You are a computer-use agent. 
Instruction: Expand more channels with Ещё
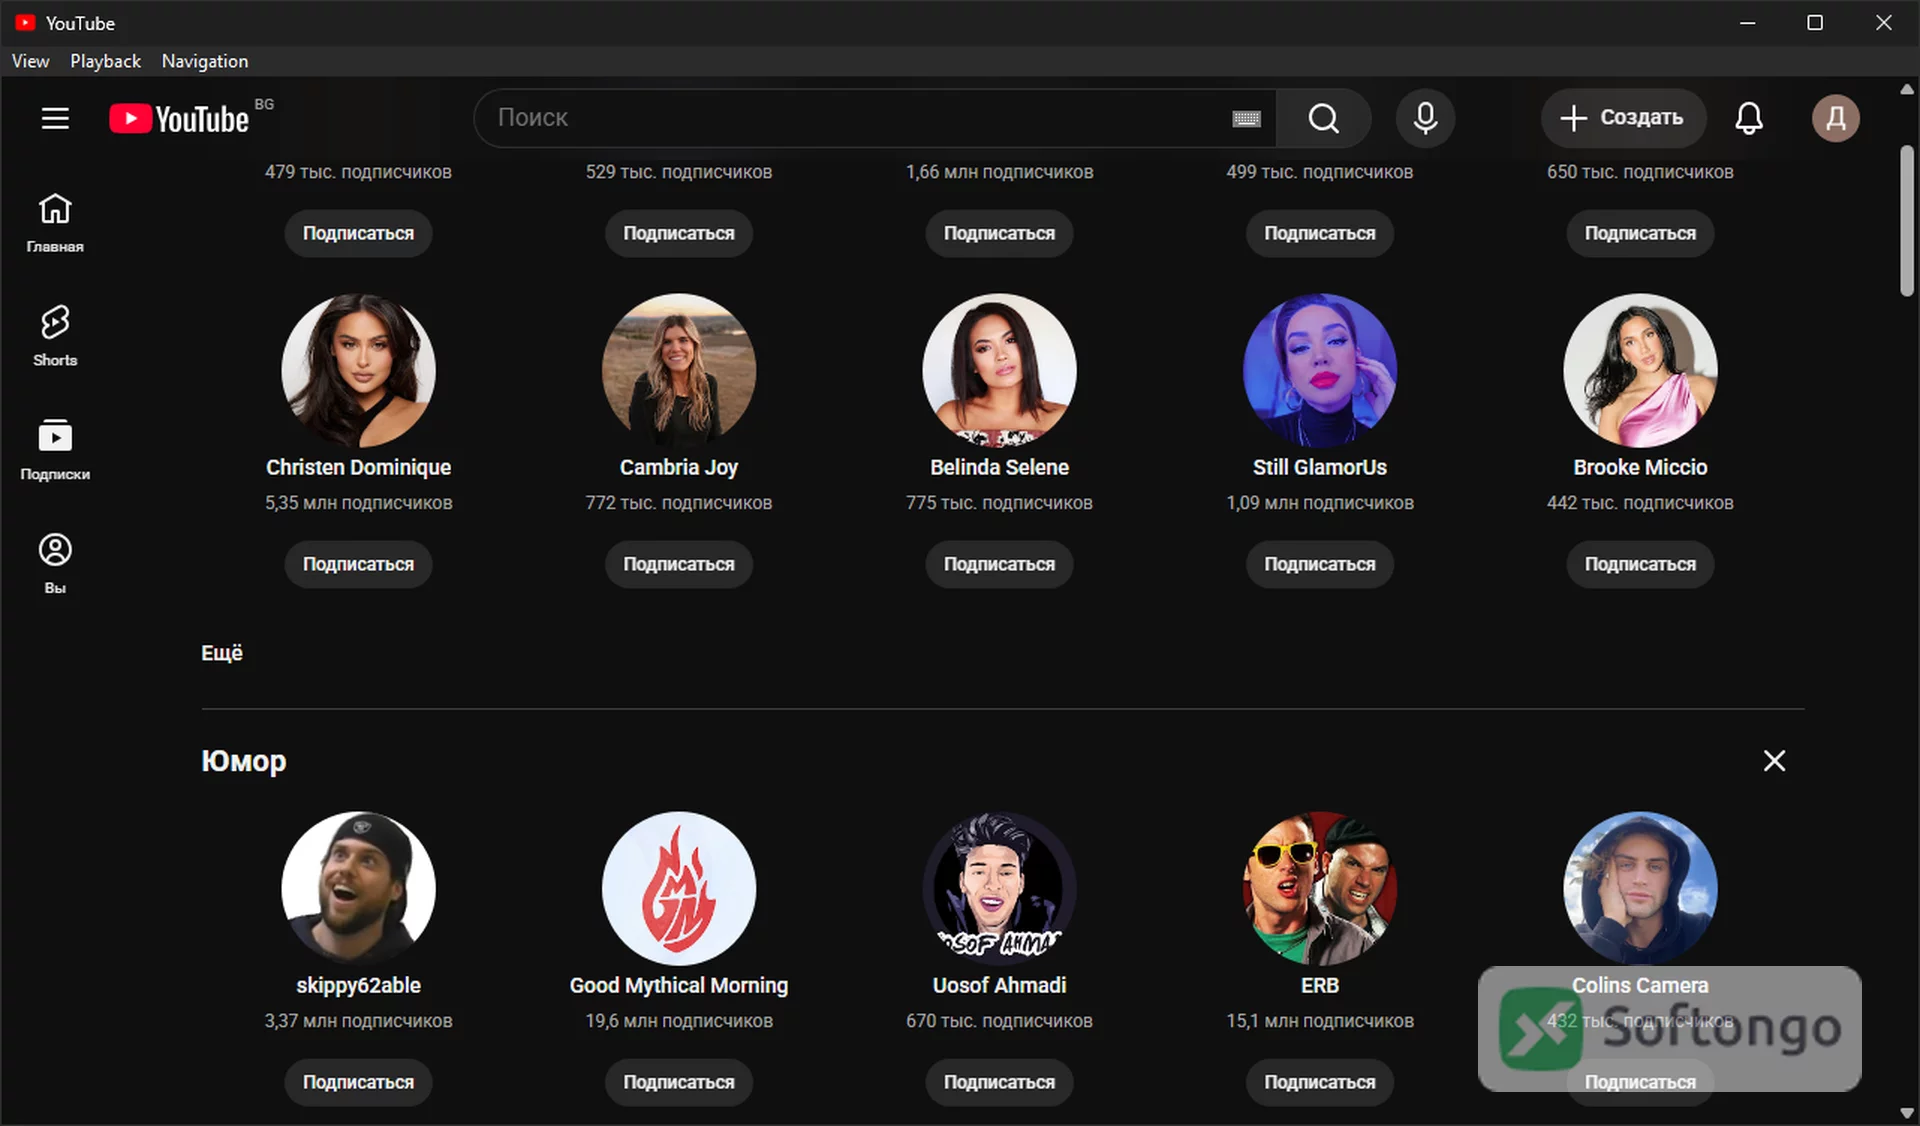pos(222,653)
